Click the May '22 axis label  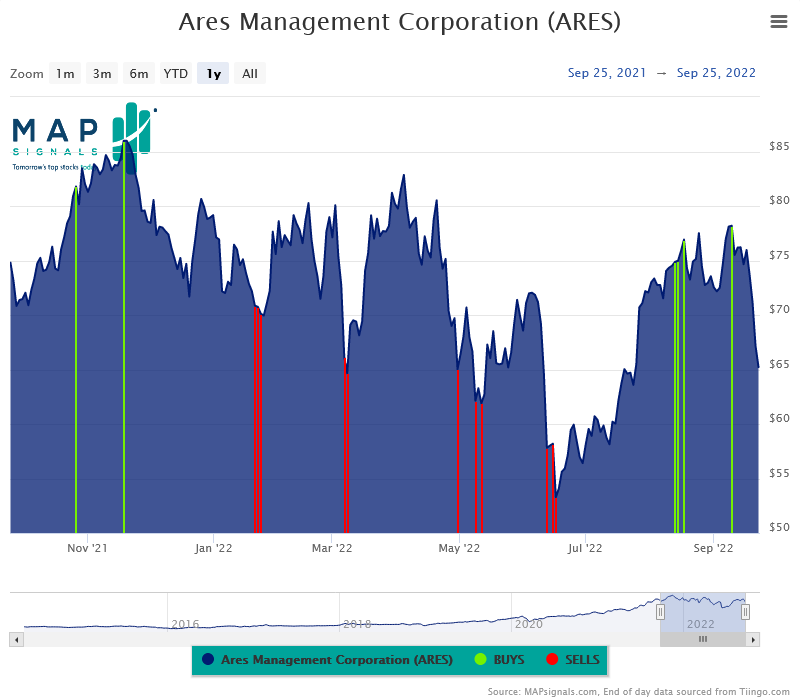tap(459, 548)
